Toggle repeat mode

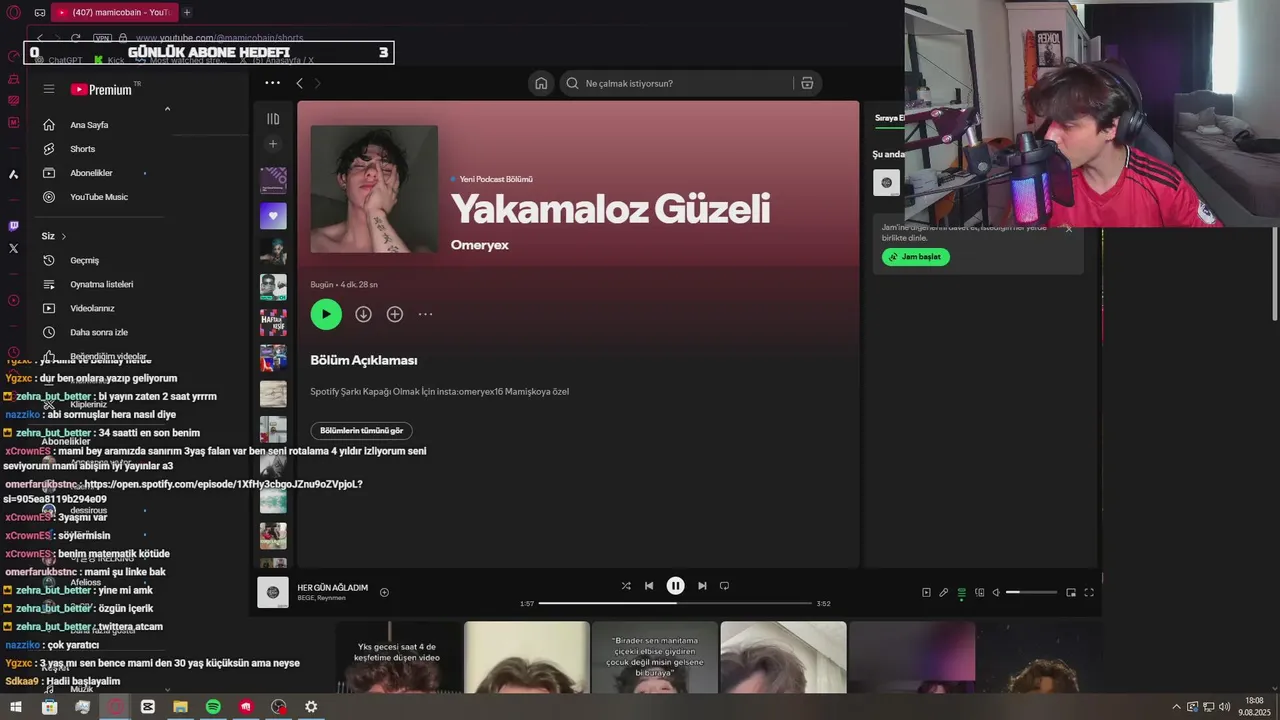point(725,586)
